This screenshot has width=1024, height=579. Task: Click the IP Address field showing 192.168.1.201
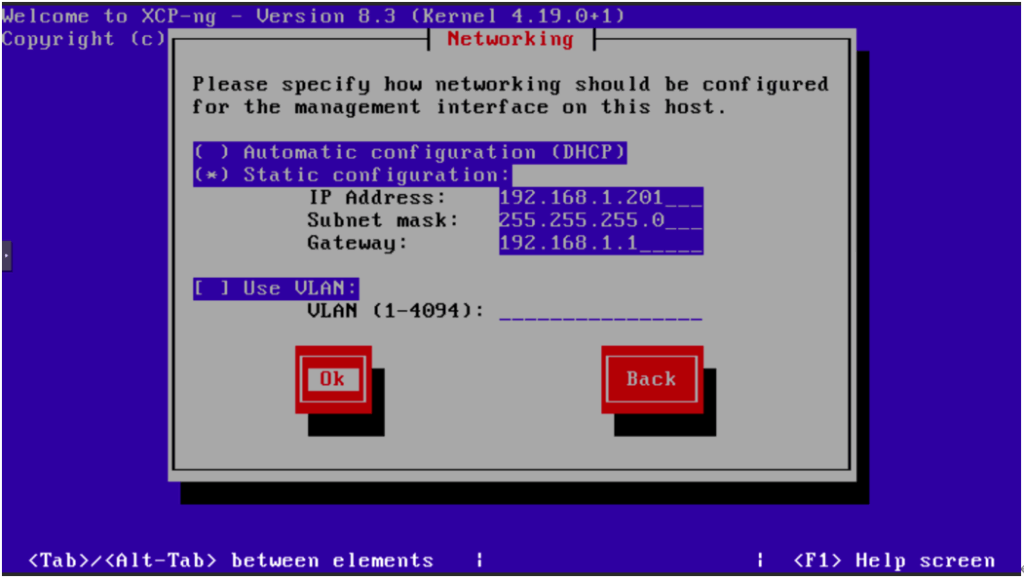[x=600, y=197]
